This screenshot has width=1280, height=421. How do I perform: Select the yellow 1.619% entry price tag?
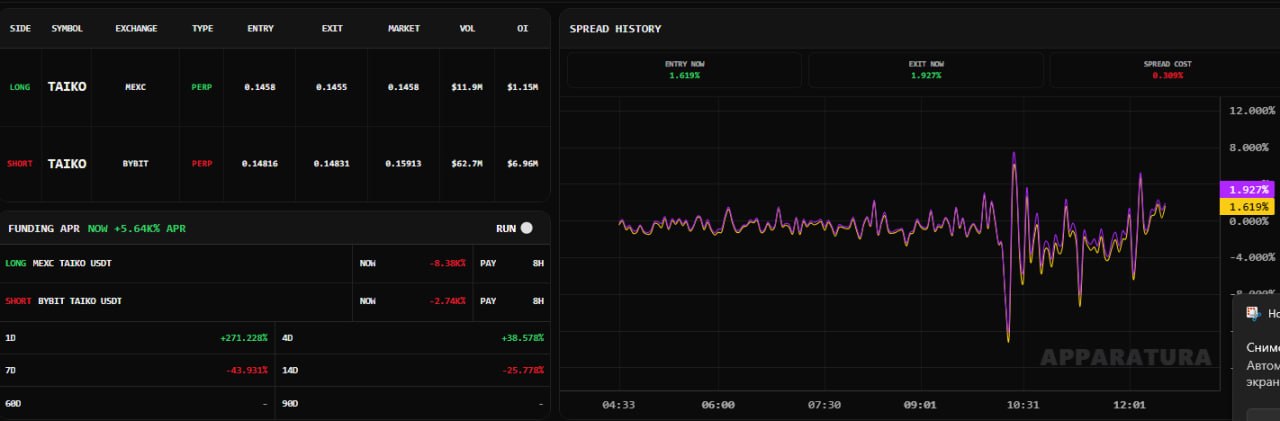pos(1246,206)
